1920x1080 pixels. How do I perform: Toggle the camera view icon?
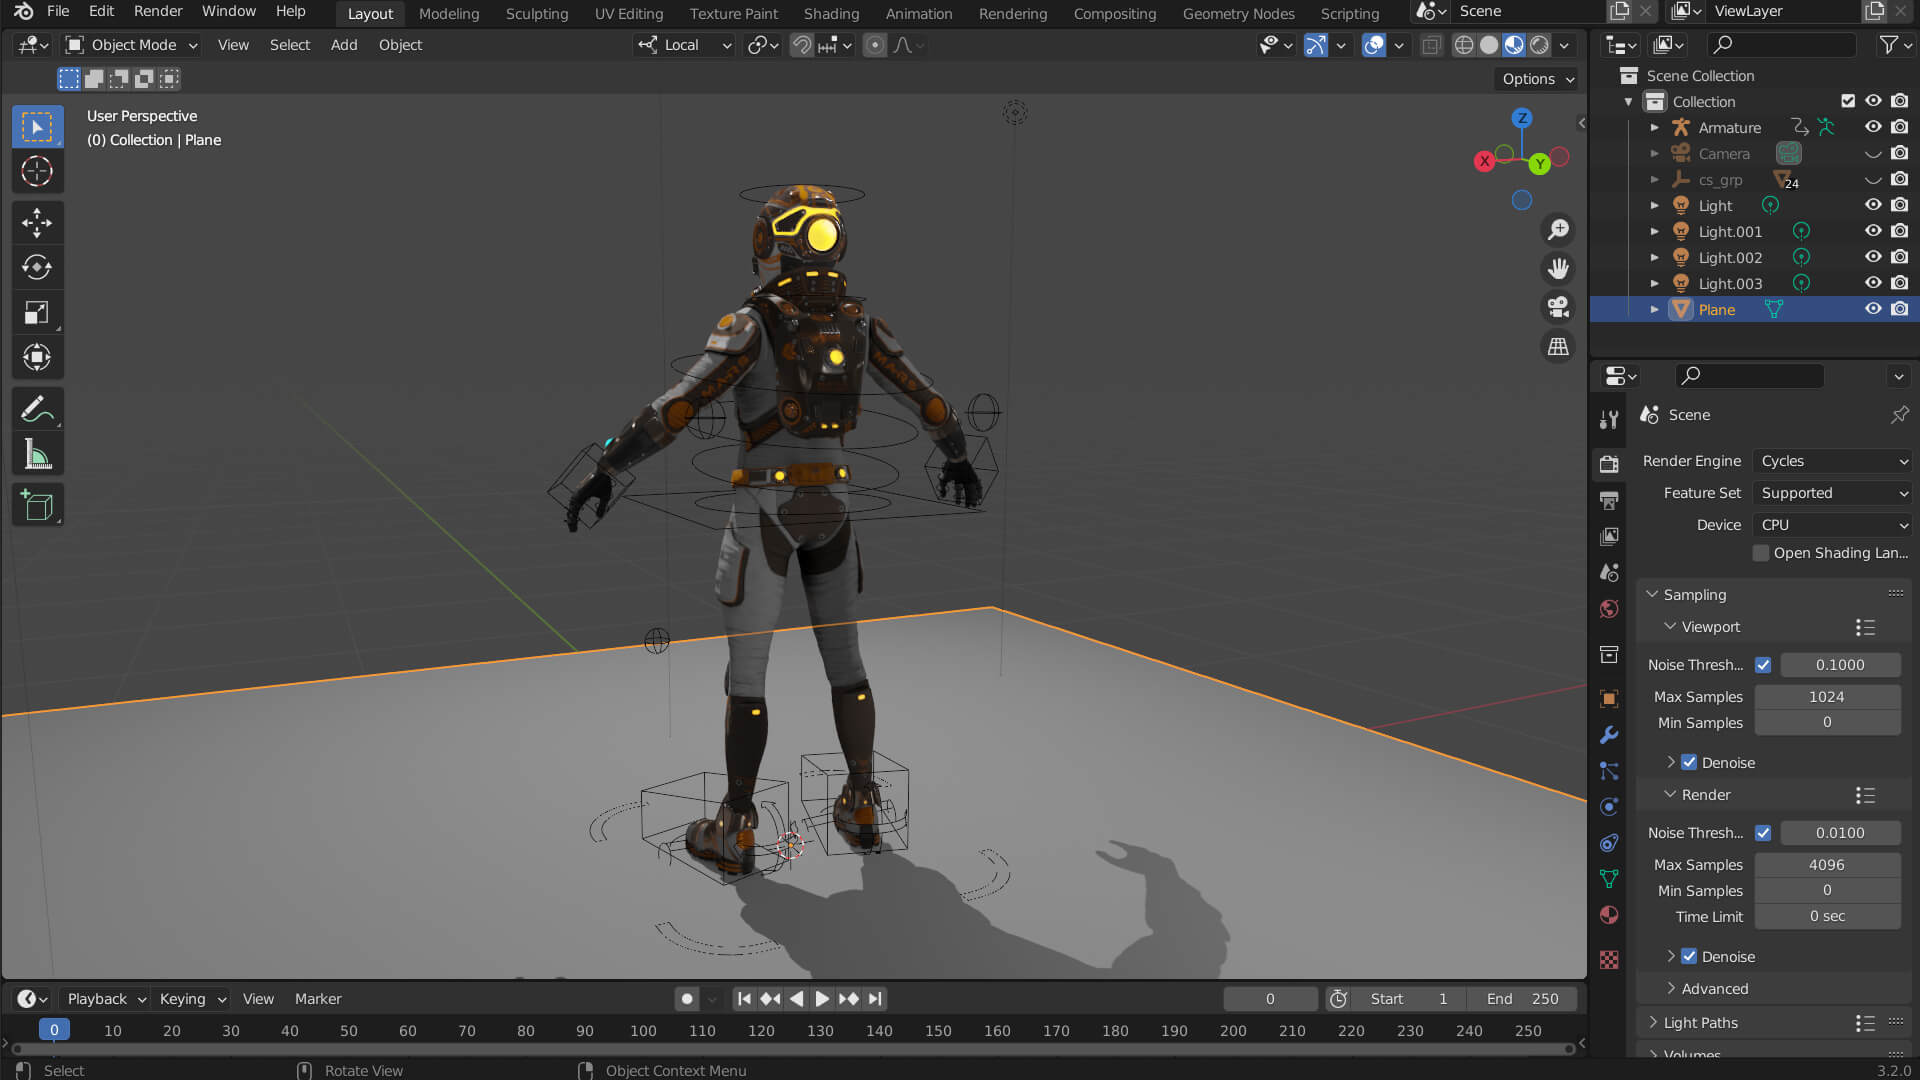tap(1558, 307)
